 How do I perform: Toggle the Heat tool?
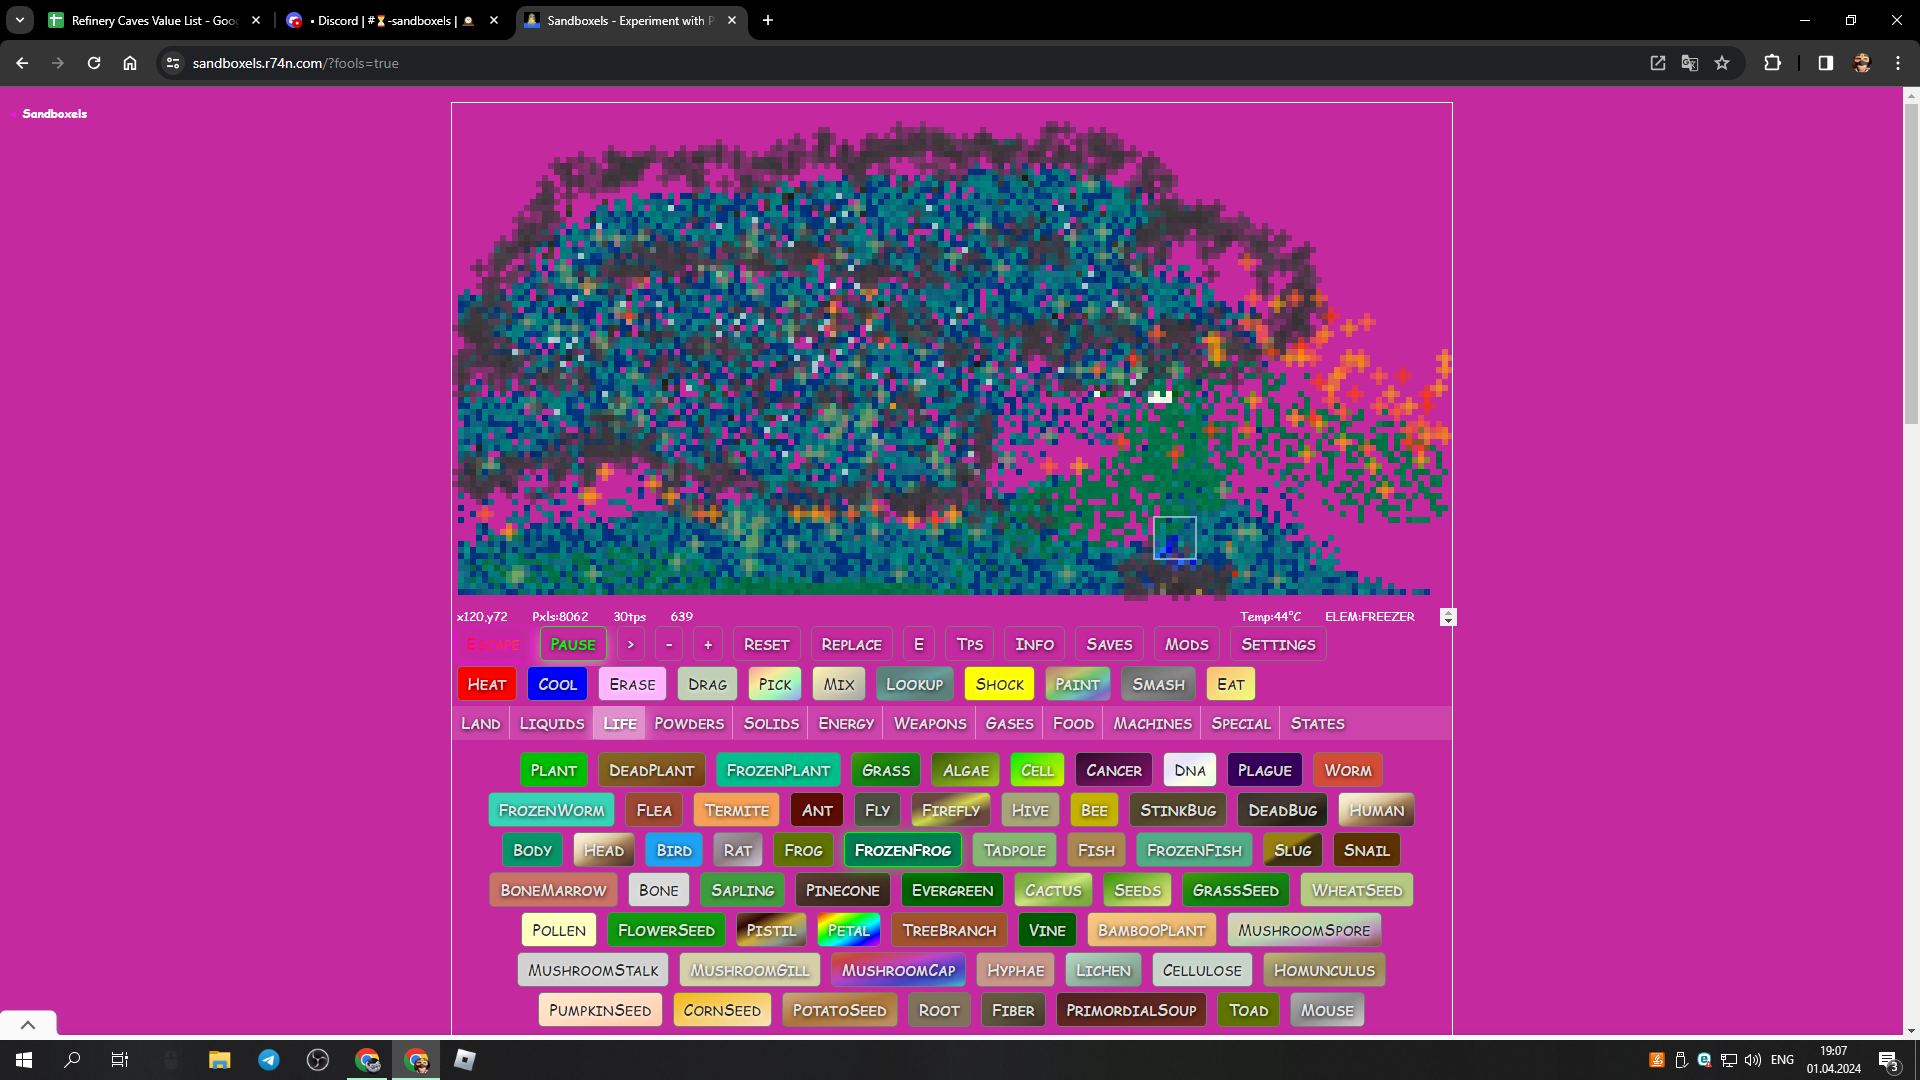tap(487, 685)
